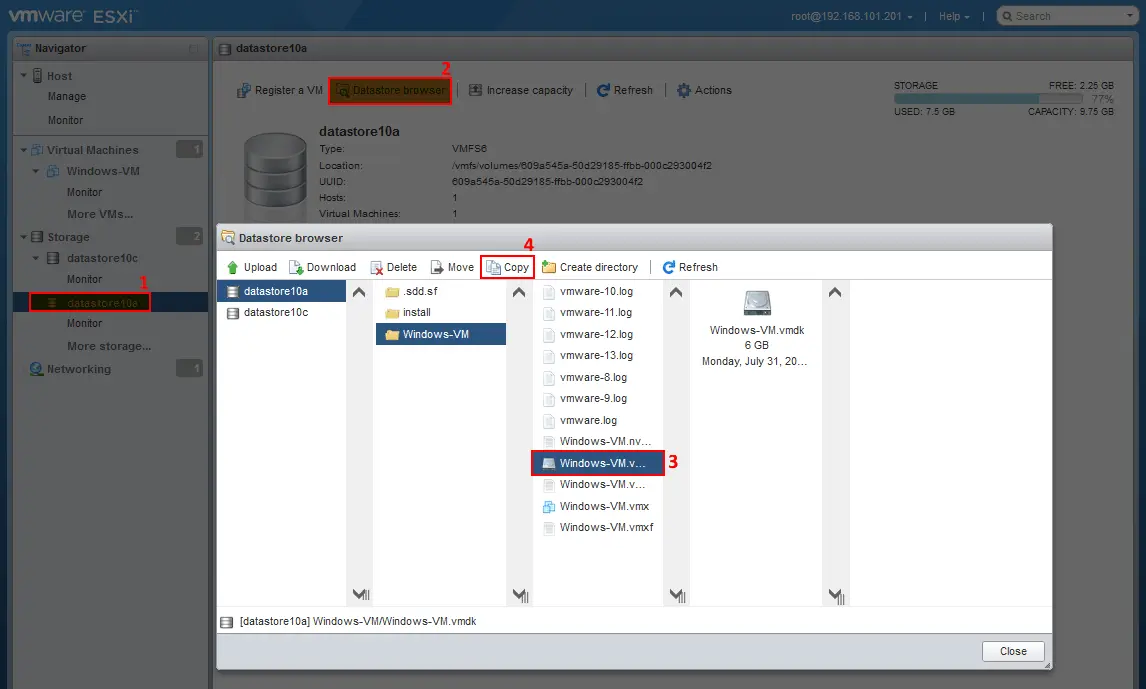The image size is (1146, 689).
Task: Click the Search input field
Action: (1068, 16)
